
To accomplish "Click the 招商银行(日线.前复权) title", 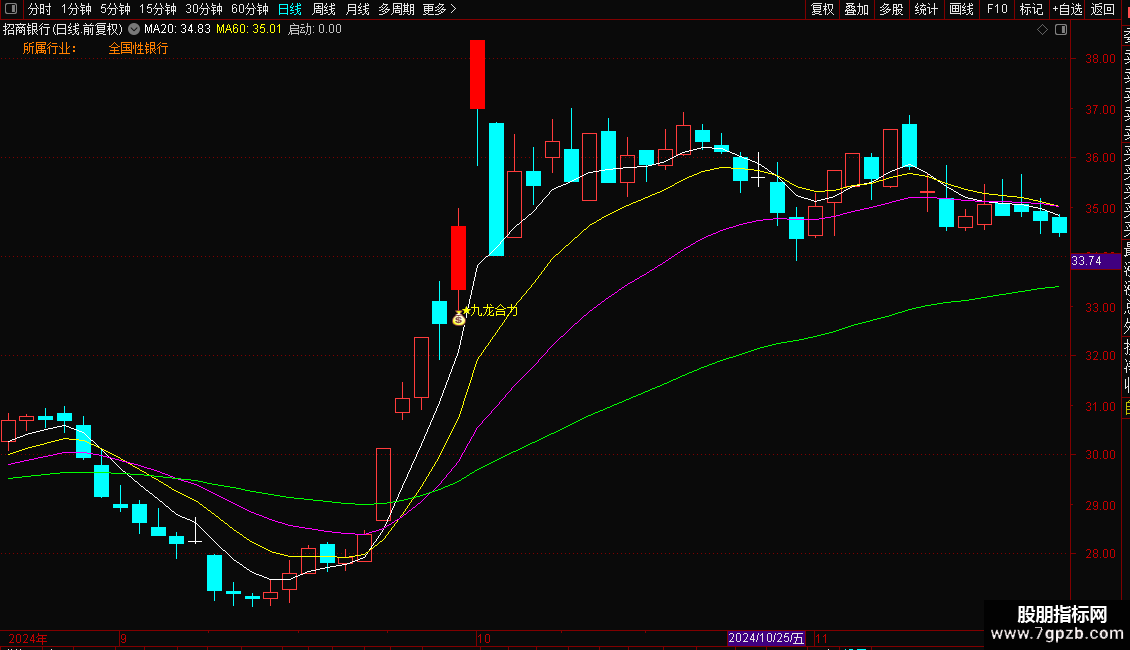I will coord(63,30).
